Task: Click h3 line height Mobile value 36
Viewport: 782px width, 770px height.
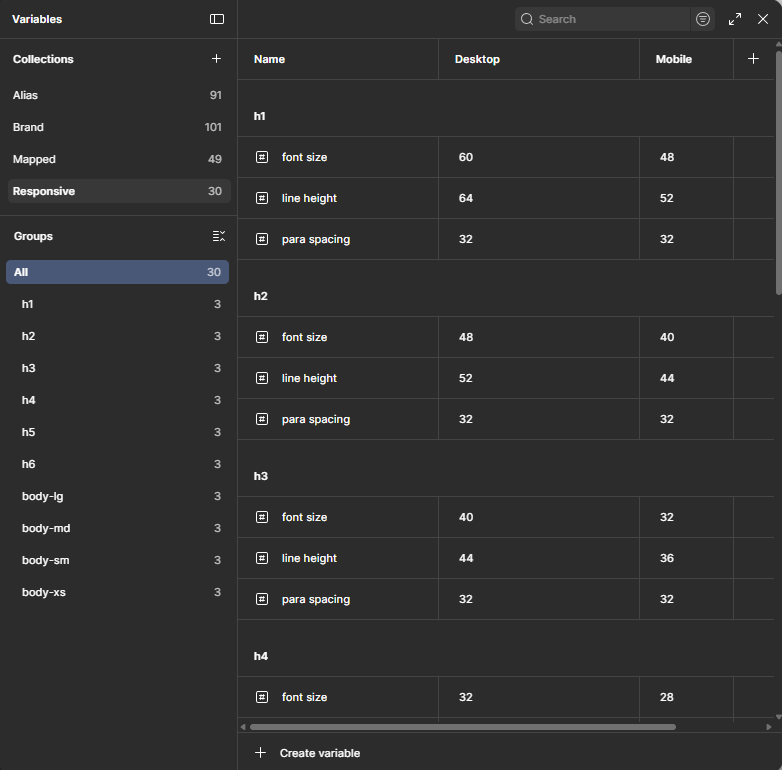Action: [x=686, y=558]
